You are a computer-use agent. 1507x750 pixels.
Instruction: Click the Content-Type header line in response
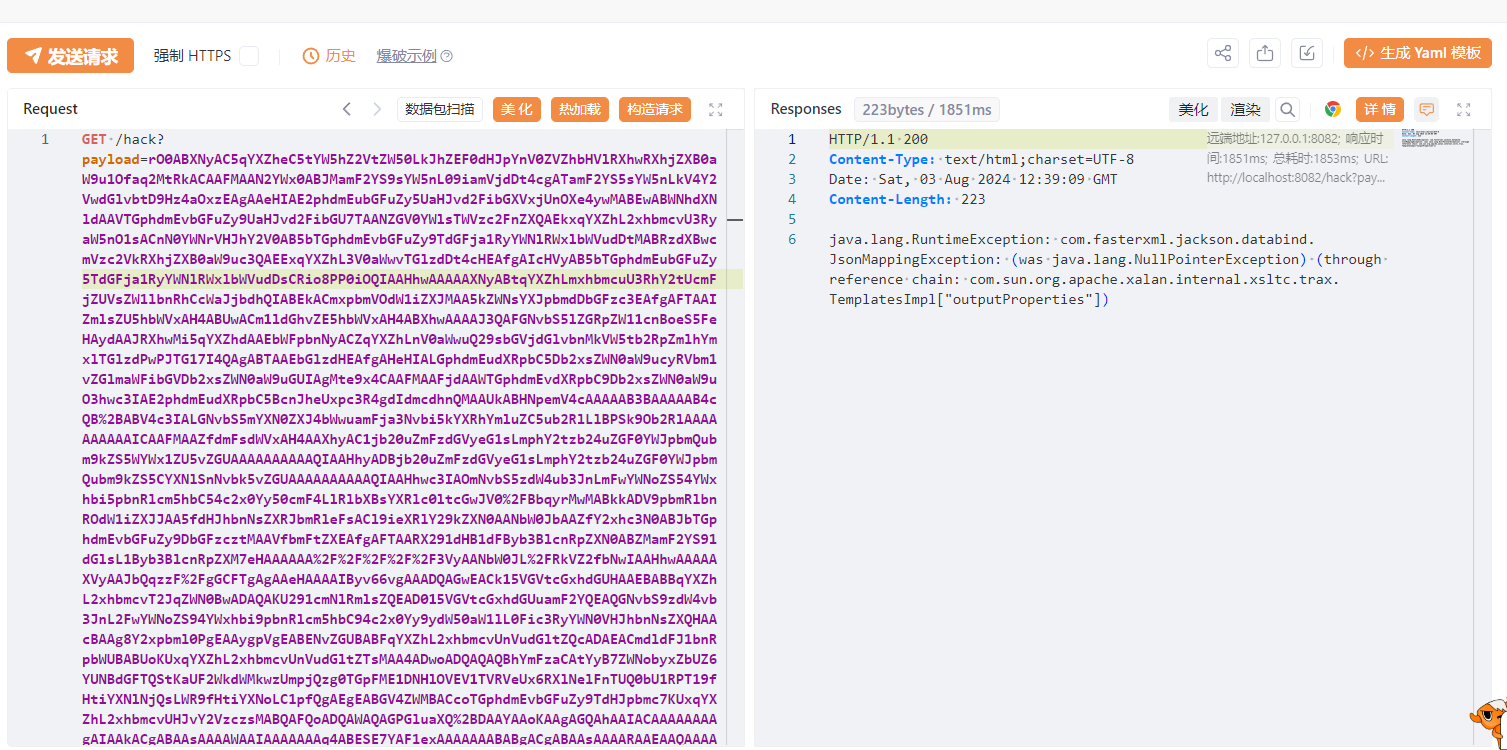981,159
